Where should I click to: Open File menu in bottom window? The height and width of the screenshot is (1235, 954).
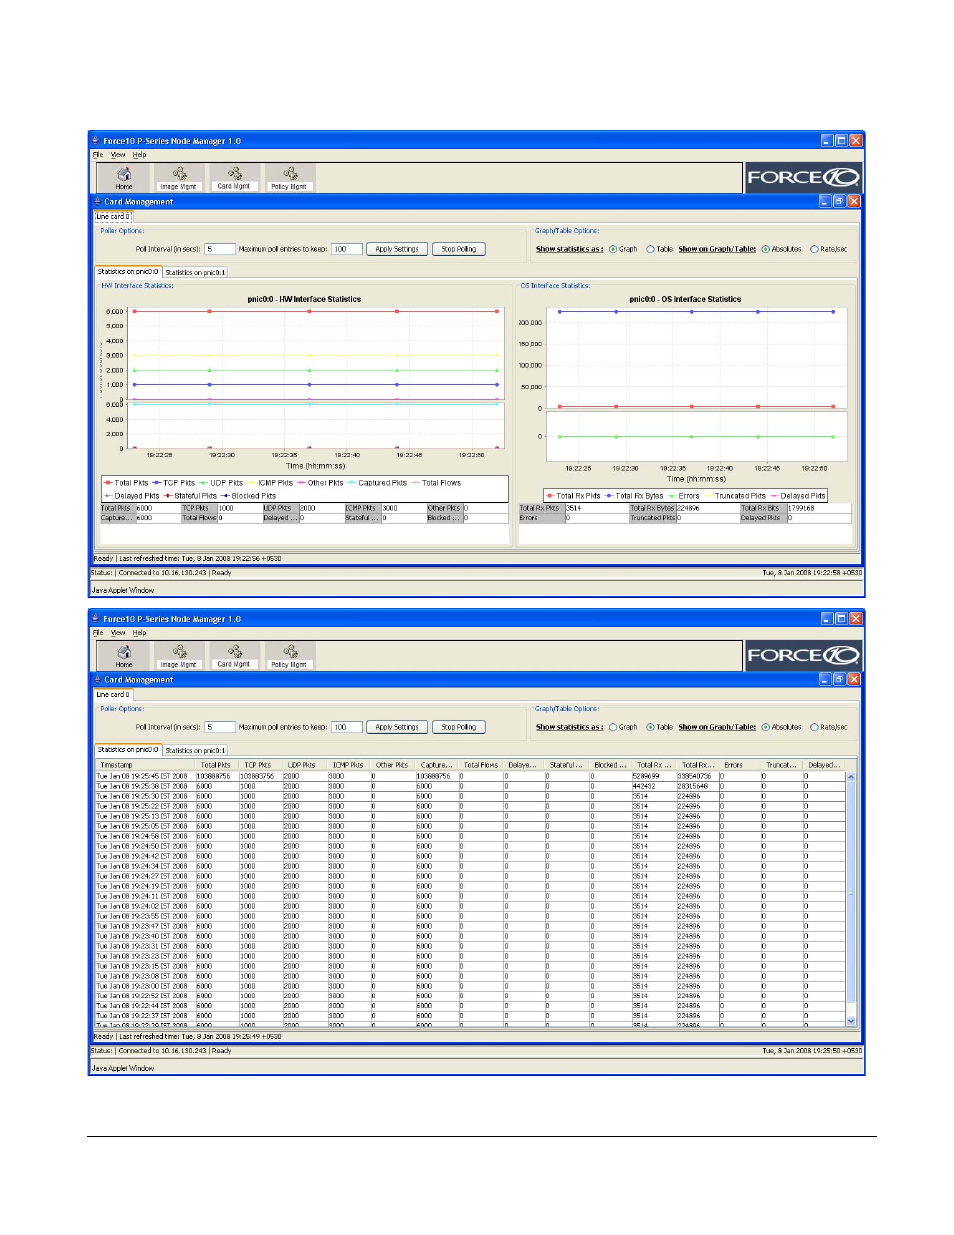point(98,633)
